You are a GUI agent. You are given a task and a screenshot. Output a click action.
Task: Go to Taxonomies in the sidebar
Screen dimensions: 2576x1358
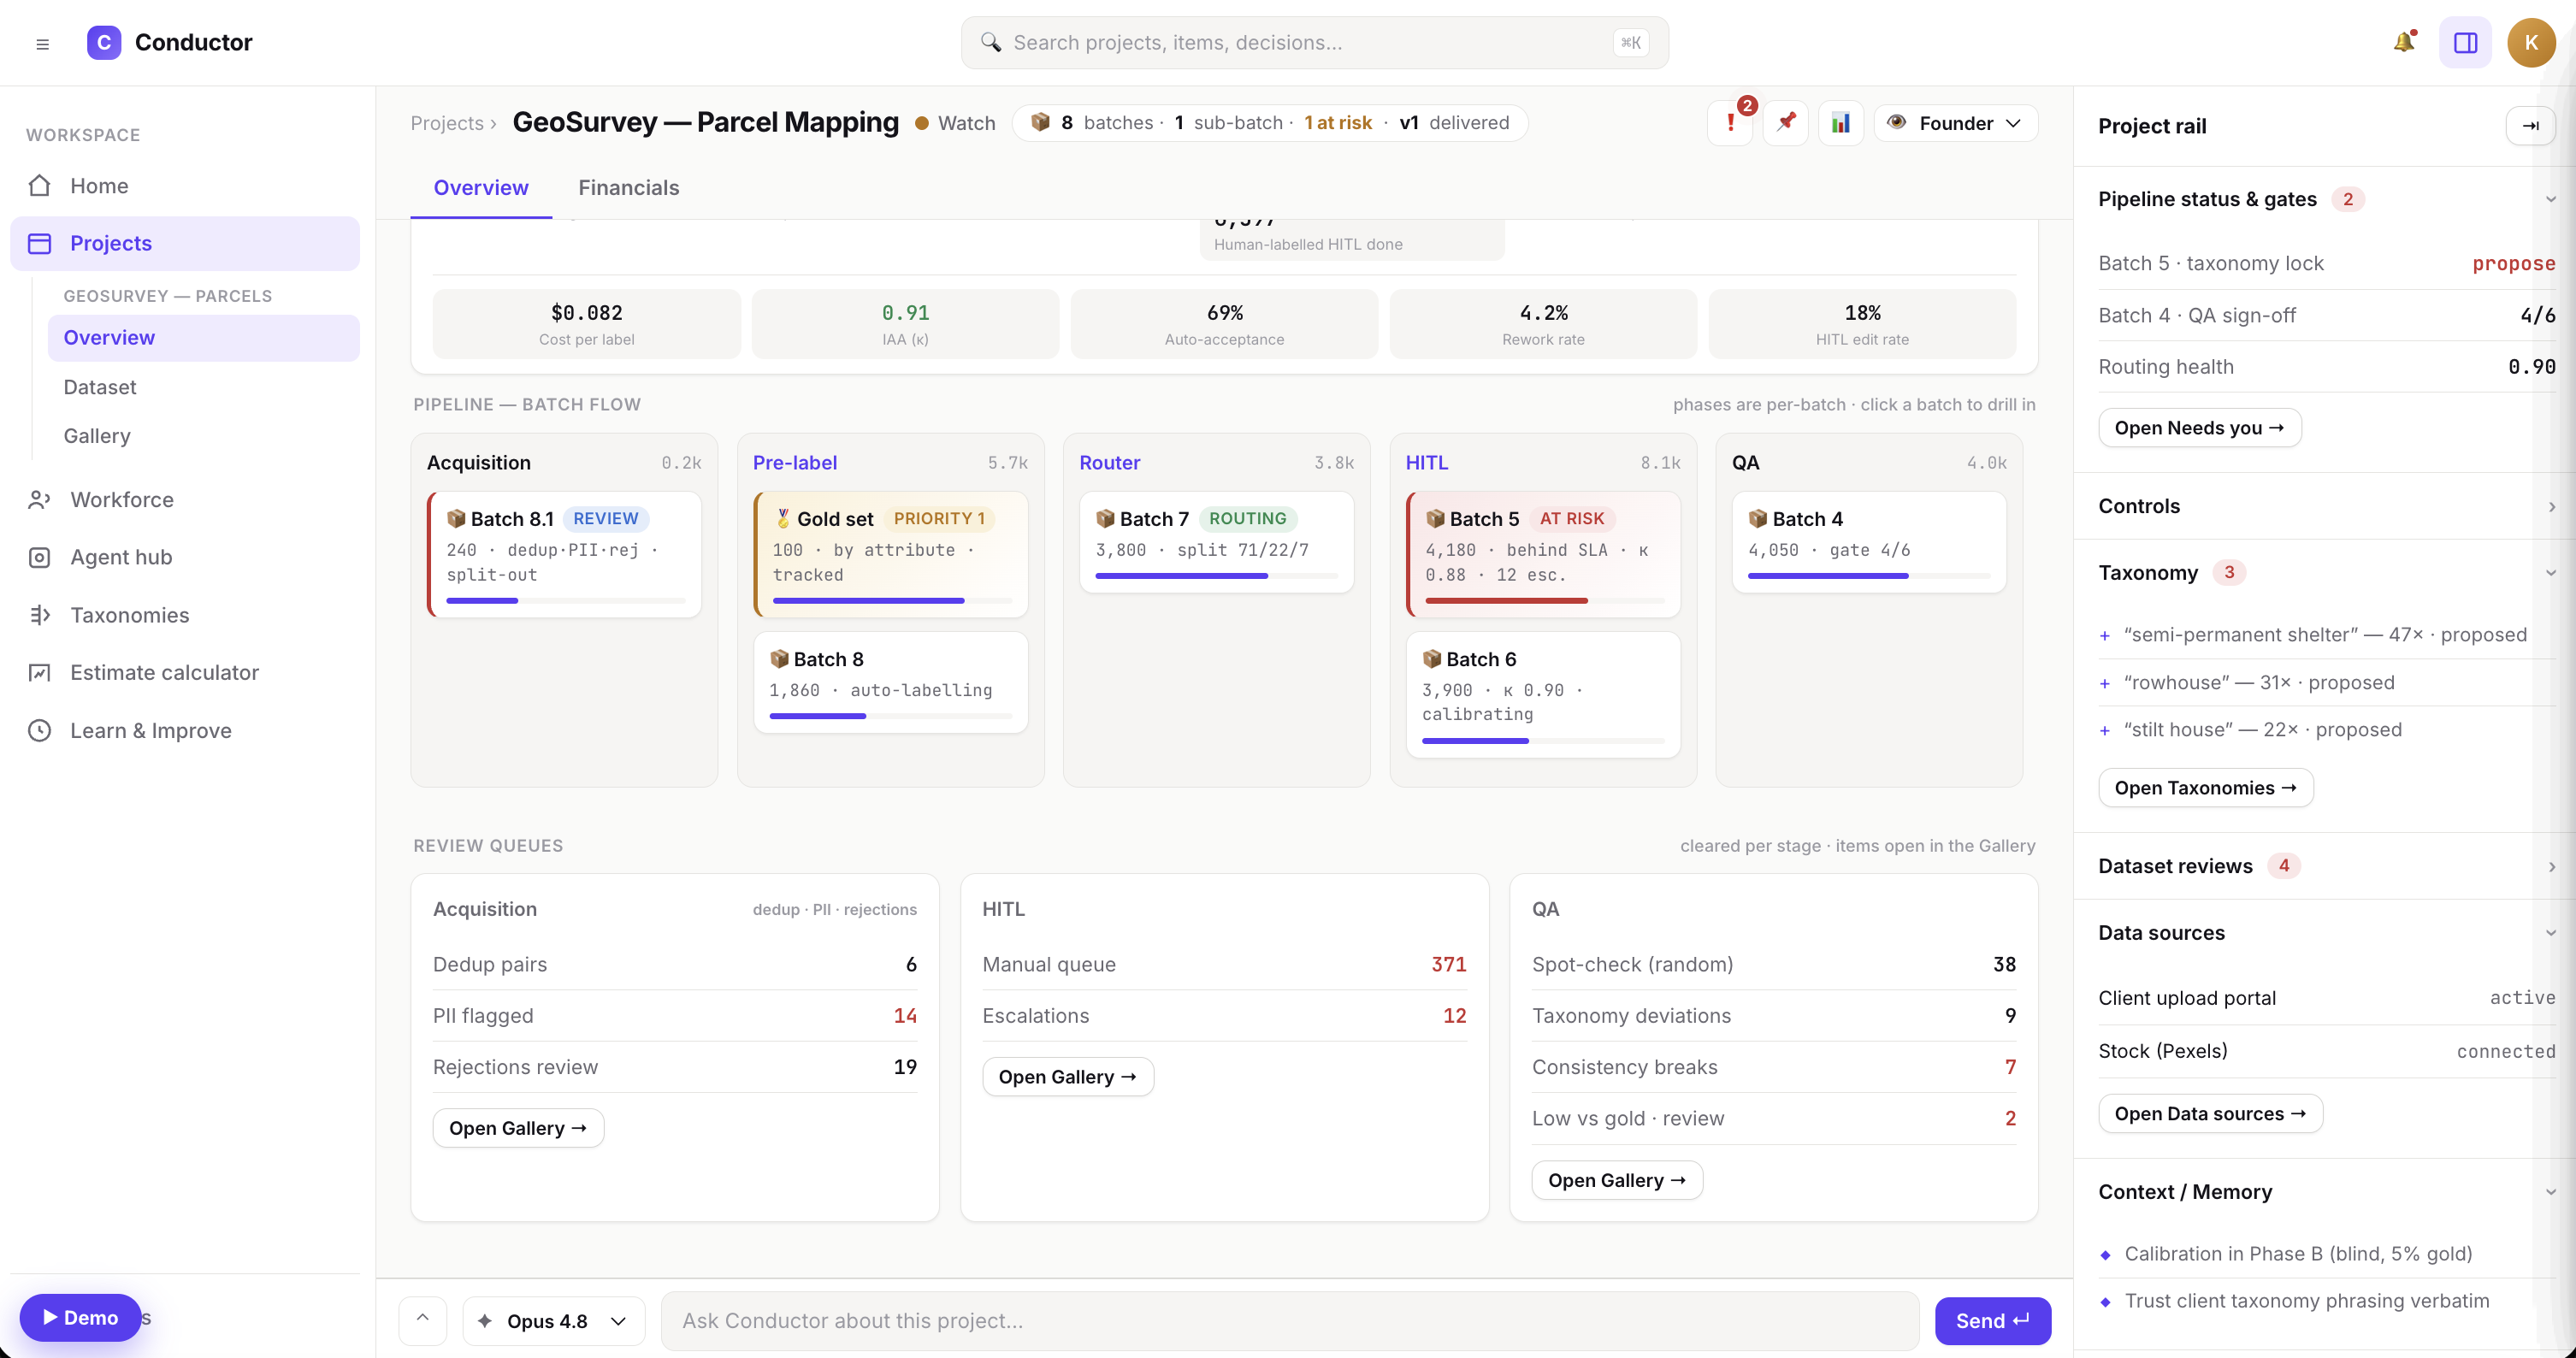tap(185, 616)
